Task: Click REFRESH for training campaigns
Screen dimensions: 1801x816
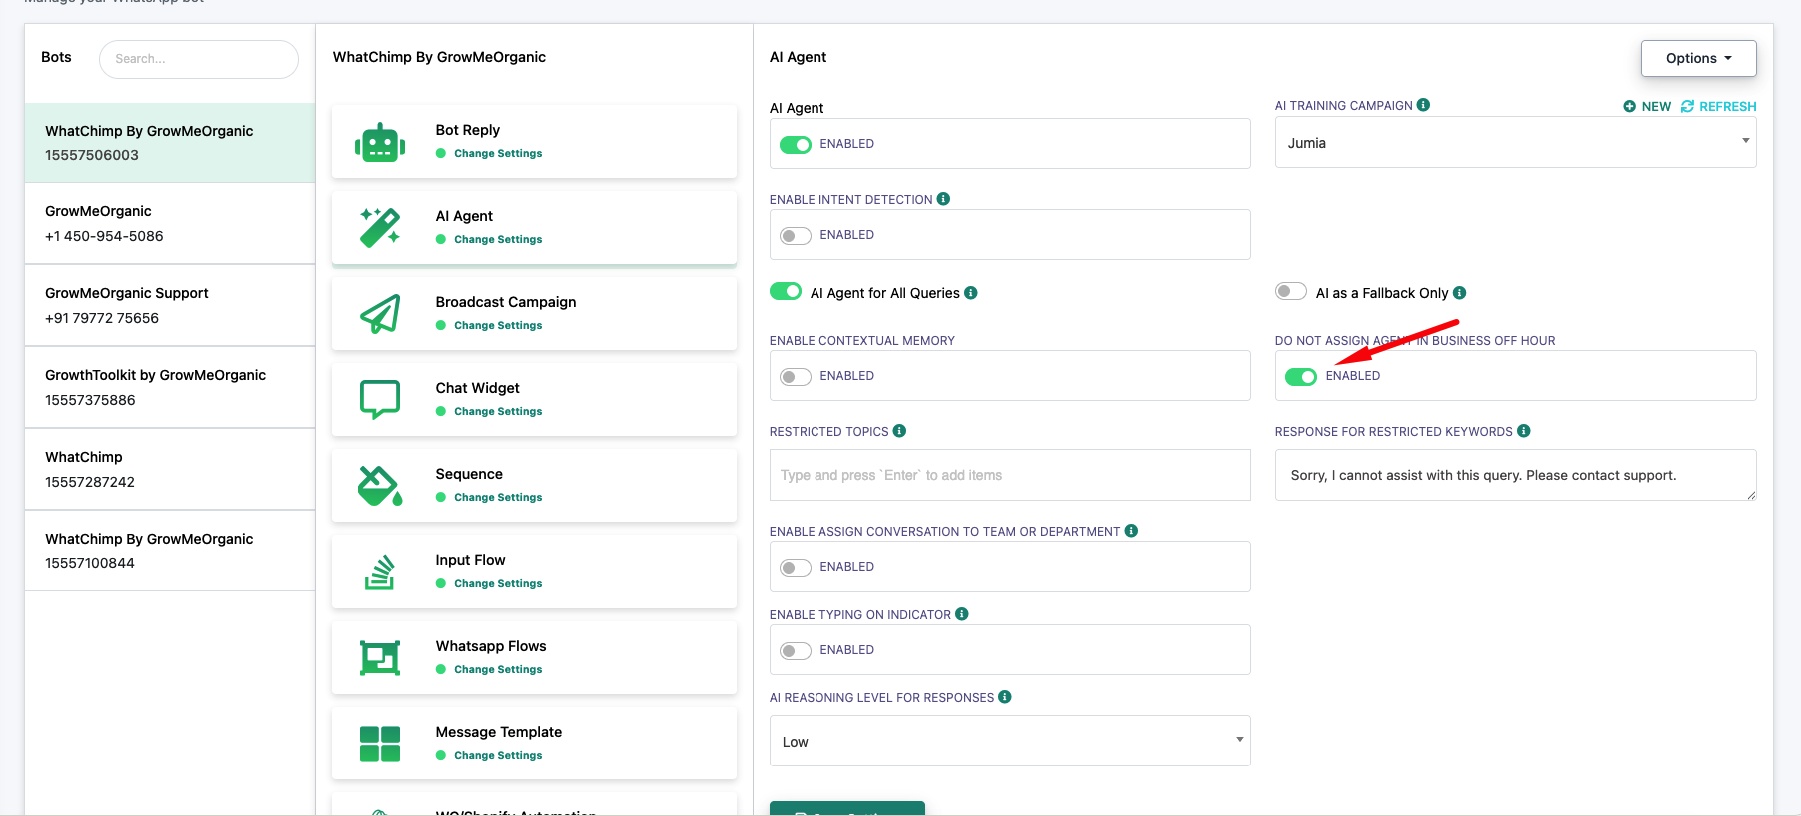Action: pyautogui.click(x=1719, y=106)
